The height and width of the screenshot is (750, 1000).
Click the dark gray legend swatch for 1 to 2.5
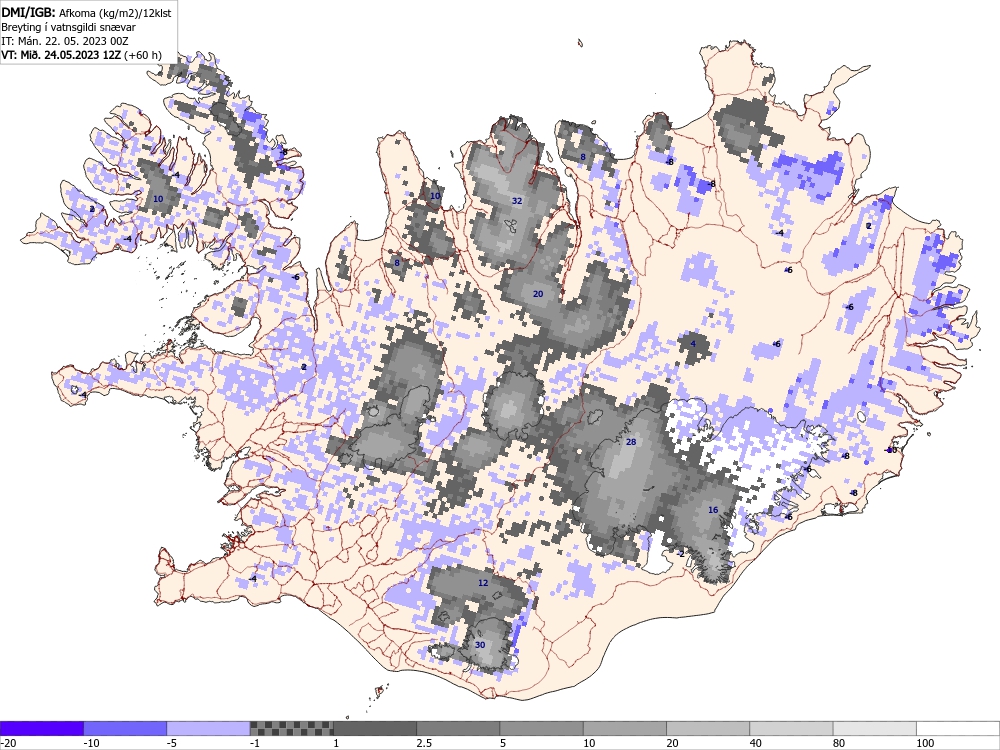[375, 728]
